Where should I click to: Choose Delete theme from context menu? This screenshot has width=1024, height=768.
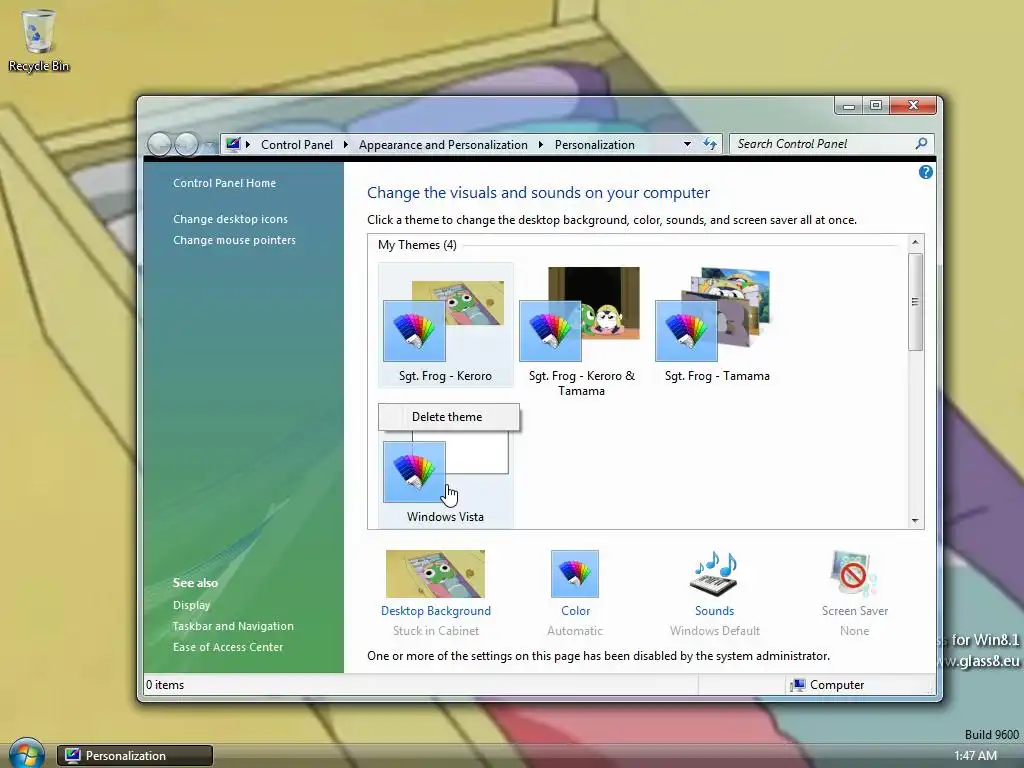click(x=449, y=417)
